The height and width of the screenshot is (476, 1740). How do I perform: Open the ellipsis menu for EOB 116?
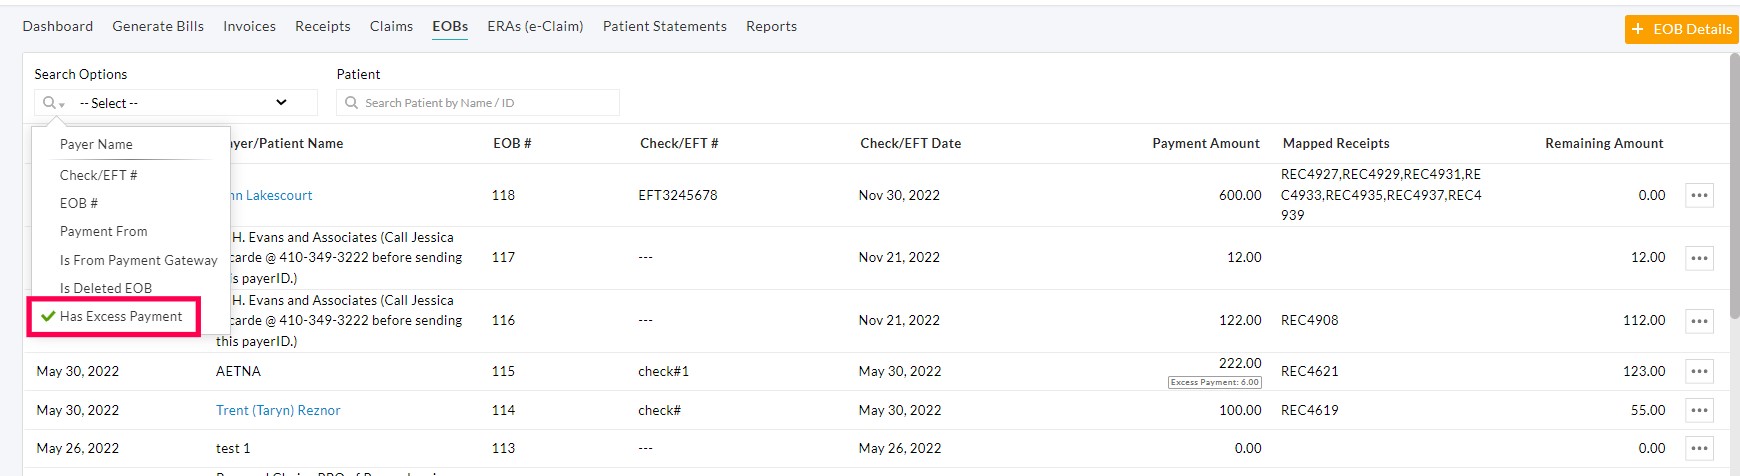pos(1698,321)
